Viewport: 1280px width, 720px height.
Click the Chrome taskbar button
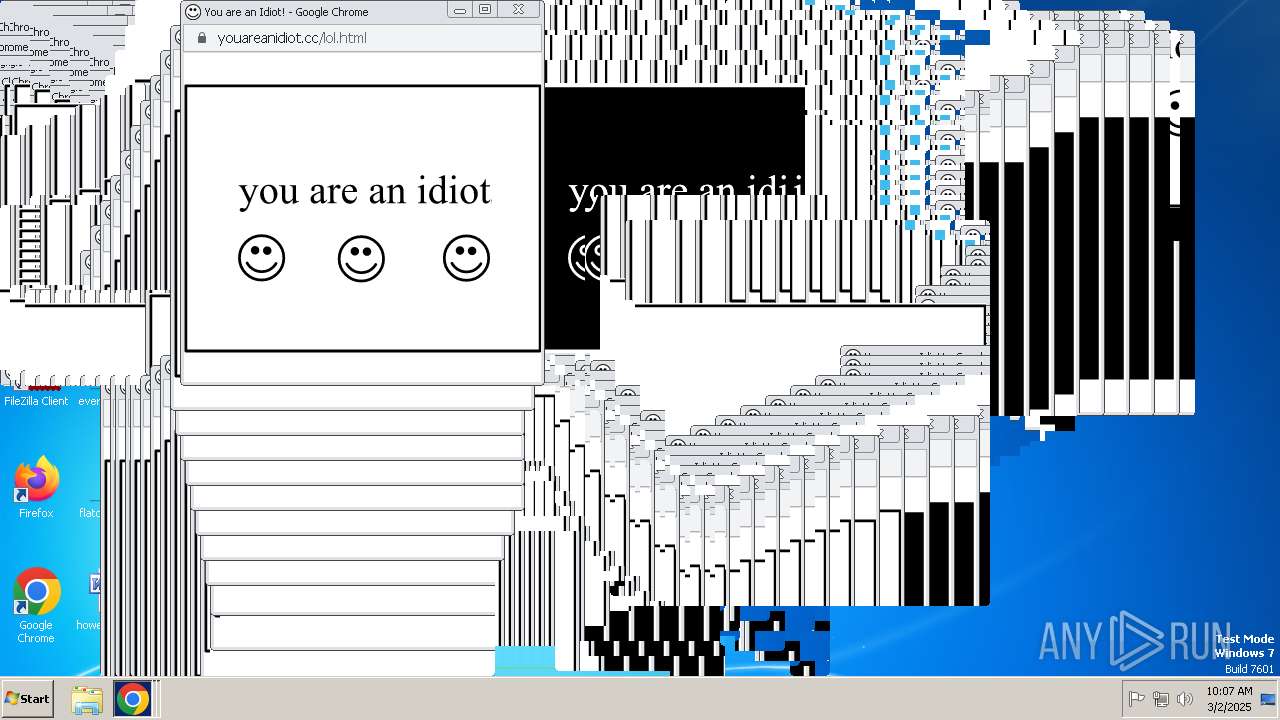(x=132, y=699)
